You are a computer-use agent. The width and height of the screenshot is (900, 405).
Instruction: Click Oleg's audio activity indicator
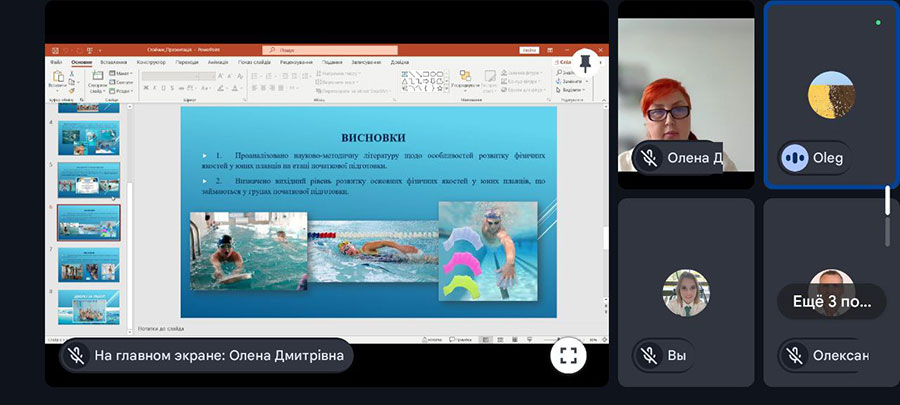click(795, 157)
